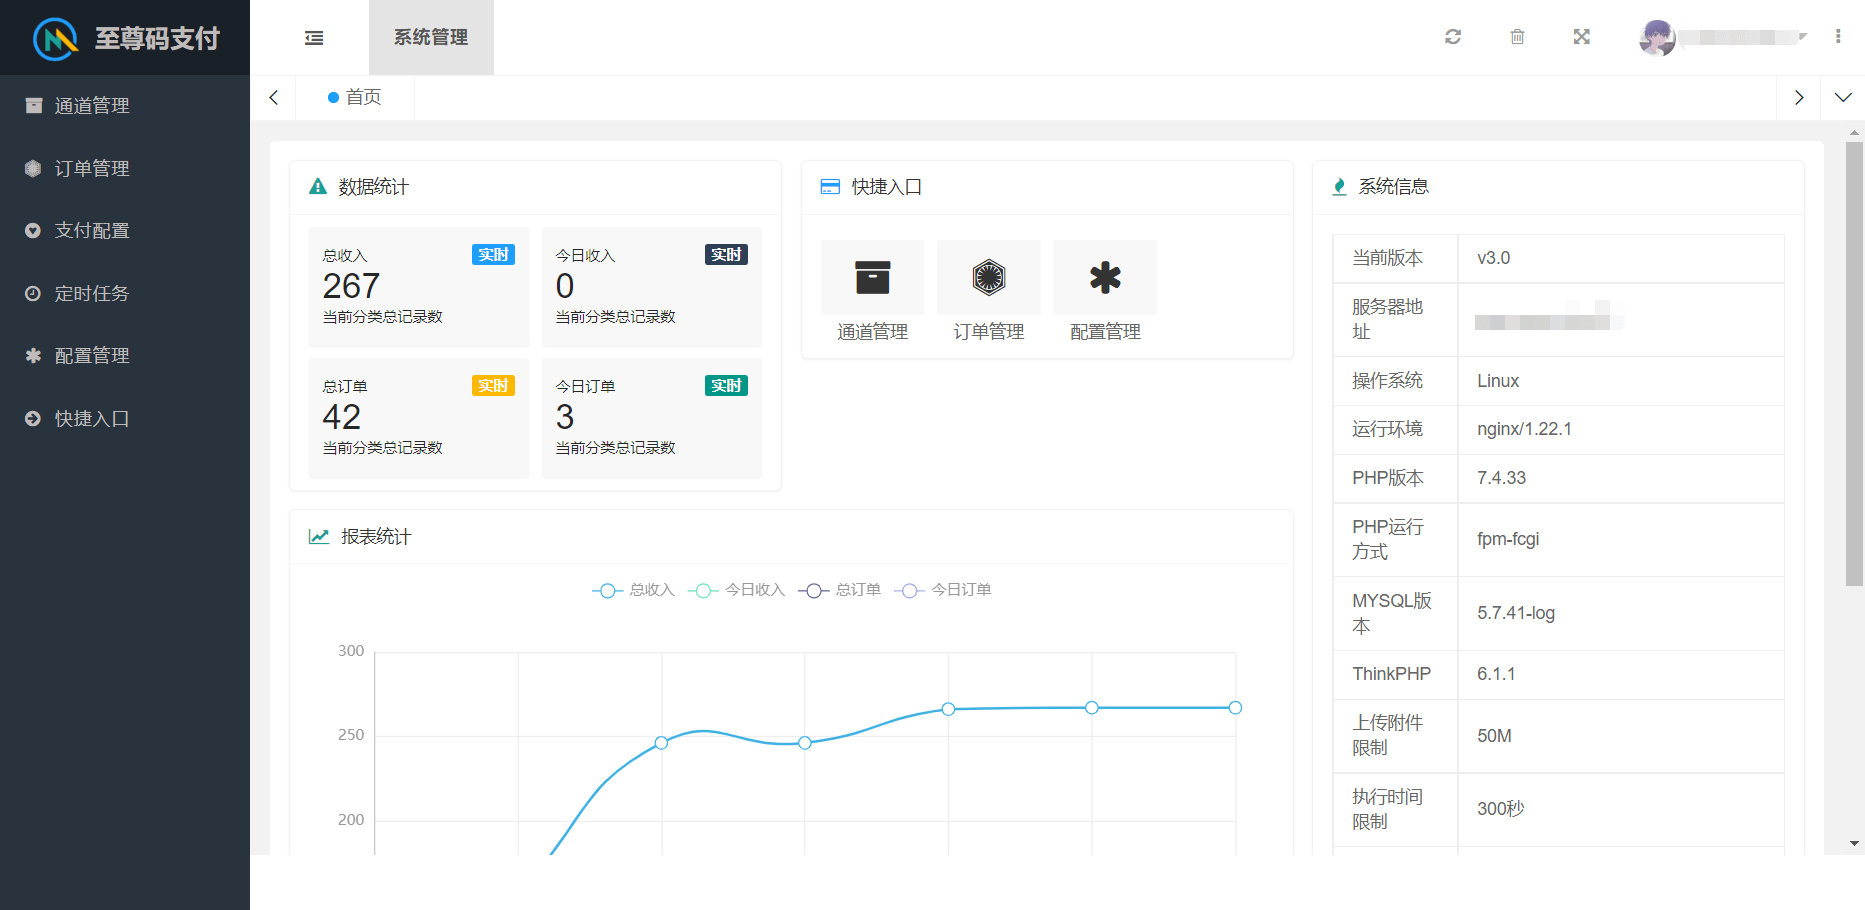
Task: Open 订单管理 shortcut round icon
Action: coord(988,278)
